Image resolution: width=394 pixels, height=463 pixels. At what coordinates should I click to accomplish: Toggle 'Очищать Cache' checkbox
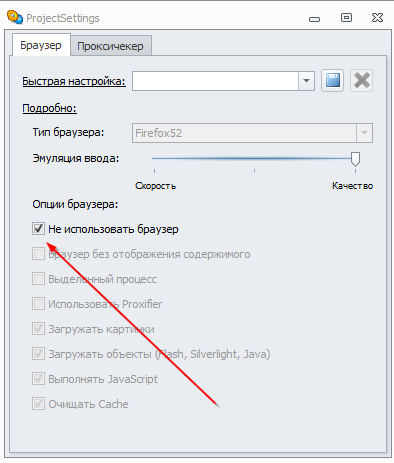coord(38,404)
